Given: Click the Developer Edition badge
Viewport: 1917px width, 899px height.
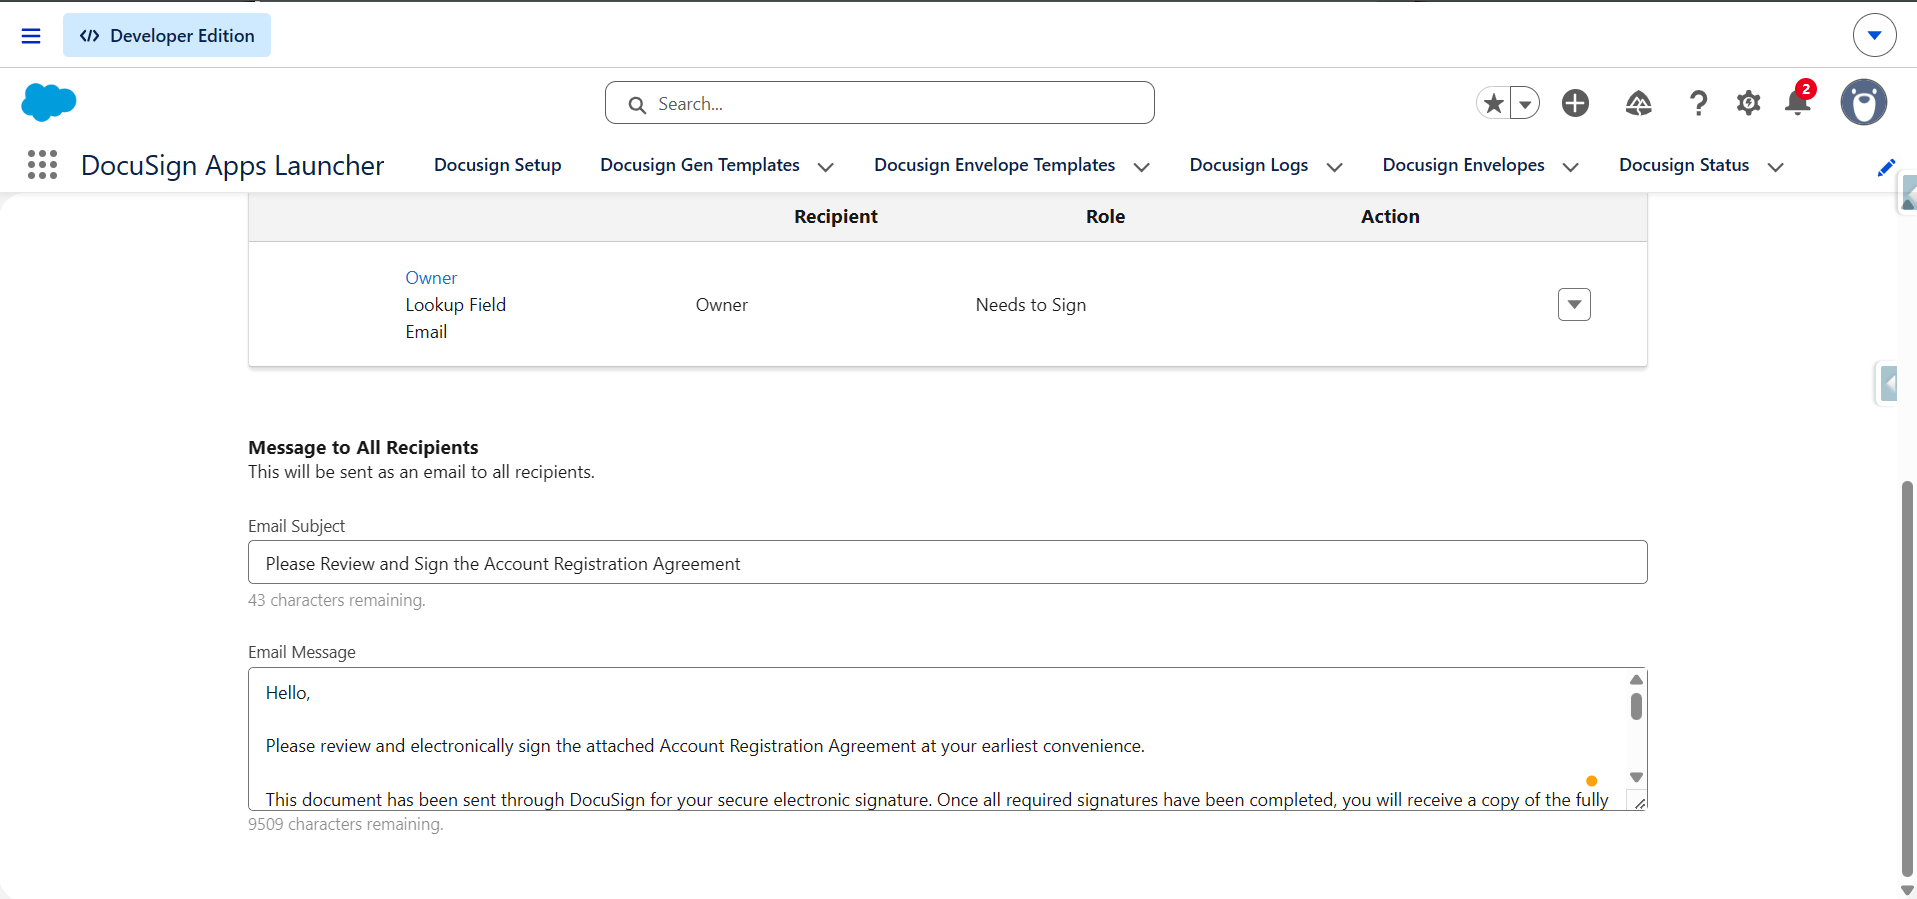Looking at the screenshot, I should [x=167, y=36].
